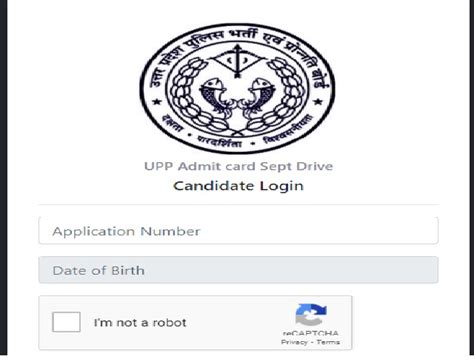Click the center of the police board logo
The width and height of the screenshot is (474, 362).
coord(237,88)
